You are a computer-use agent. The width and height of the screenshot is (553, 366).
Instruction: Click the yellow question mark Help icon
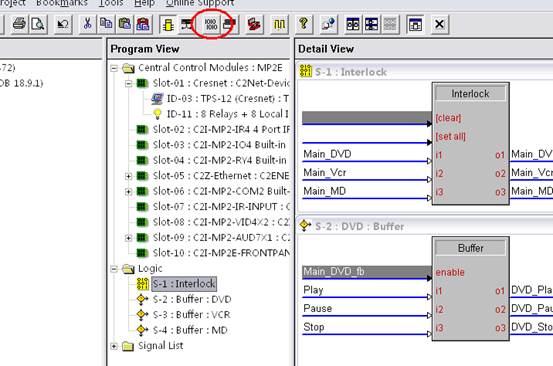(x=304, y=24)
